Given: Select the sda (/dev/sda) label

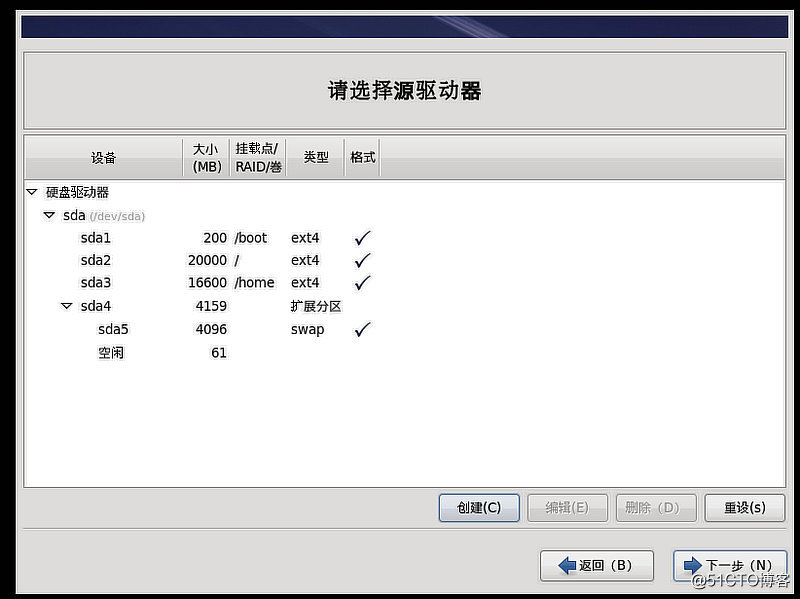Looking at the screenshot, I should [x=104, y=216].
